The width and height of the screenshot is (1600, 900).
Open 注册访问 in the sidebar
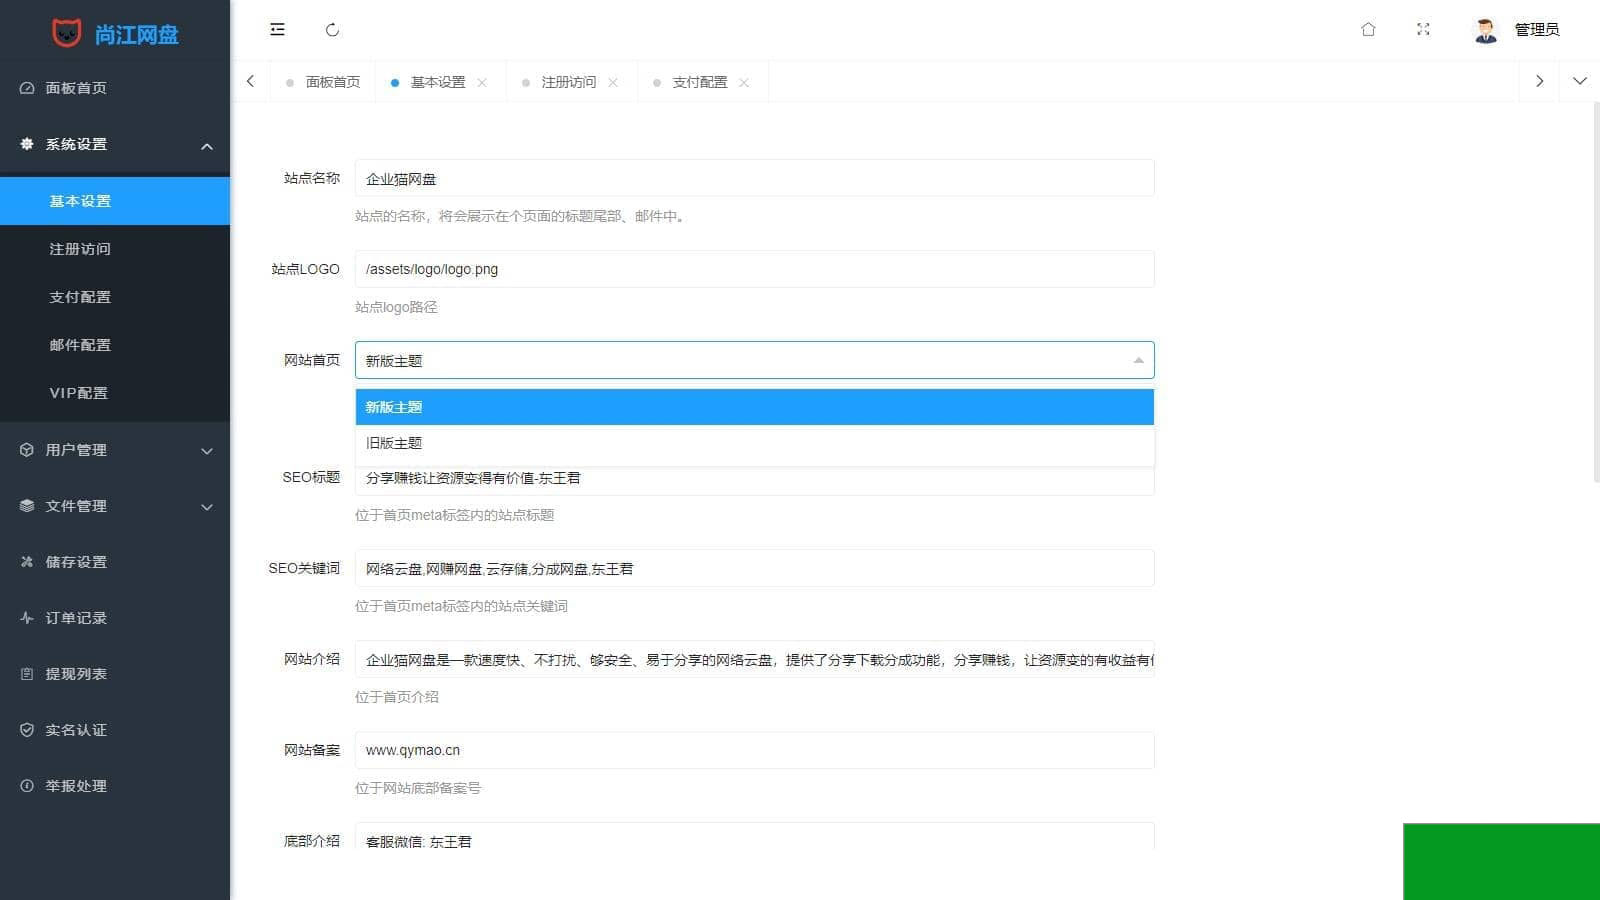(x=115, y=249)
